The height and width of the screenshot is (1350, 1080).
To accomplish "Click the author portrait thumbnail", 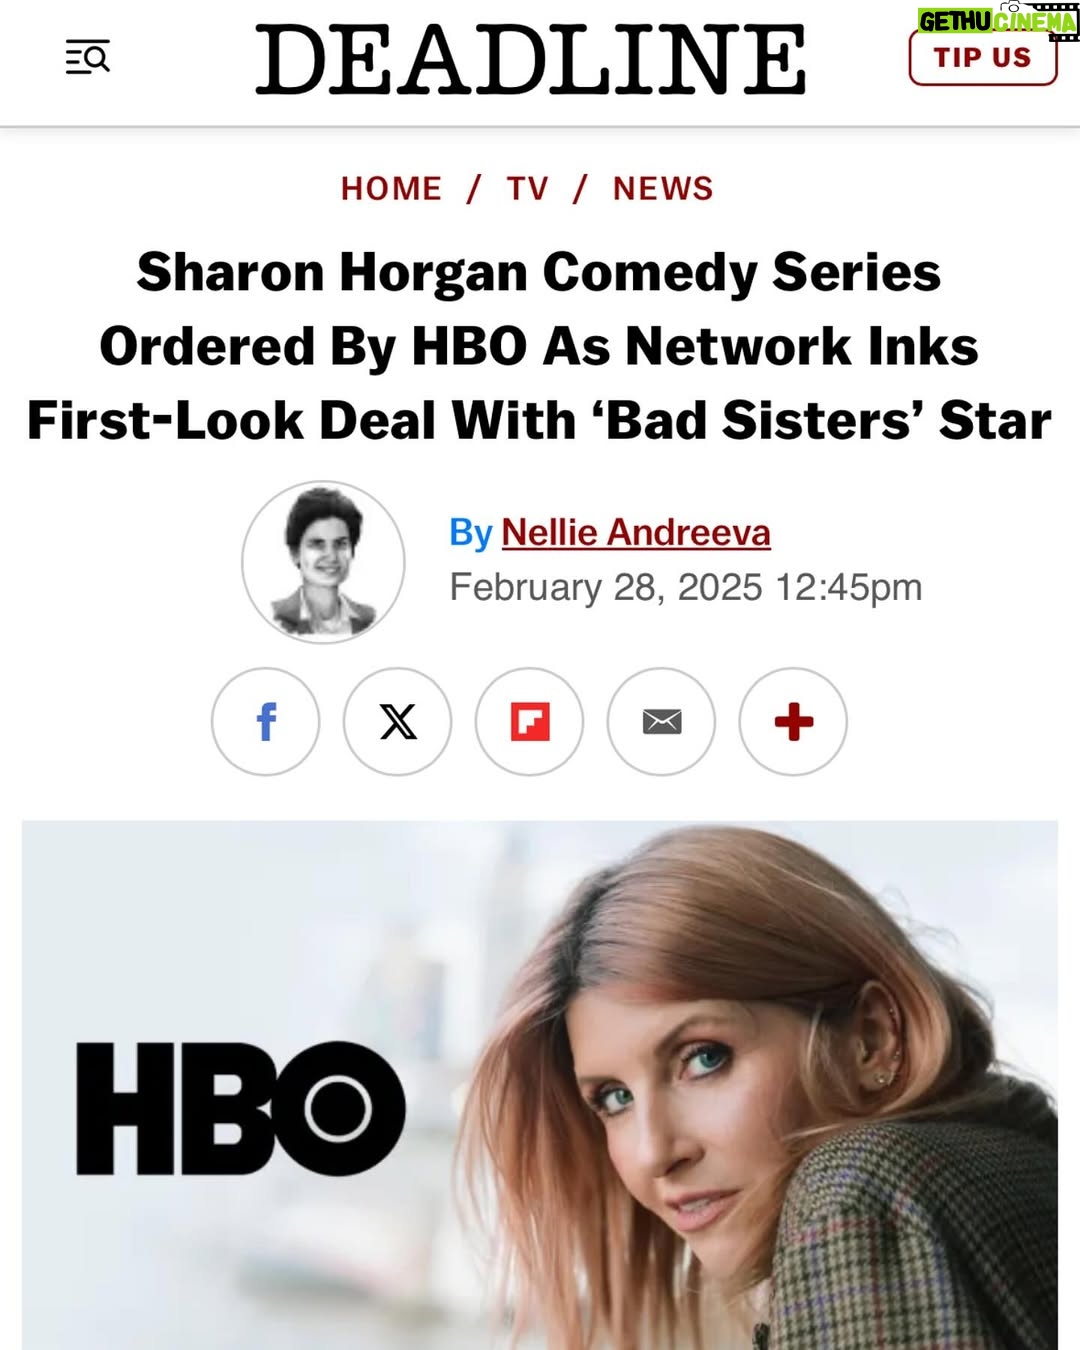I will [323, 562].
